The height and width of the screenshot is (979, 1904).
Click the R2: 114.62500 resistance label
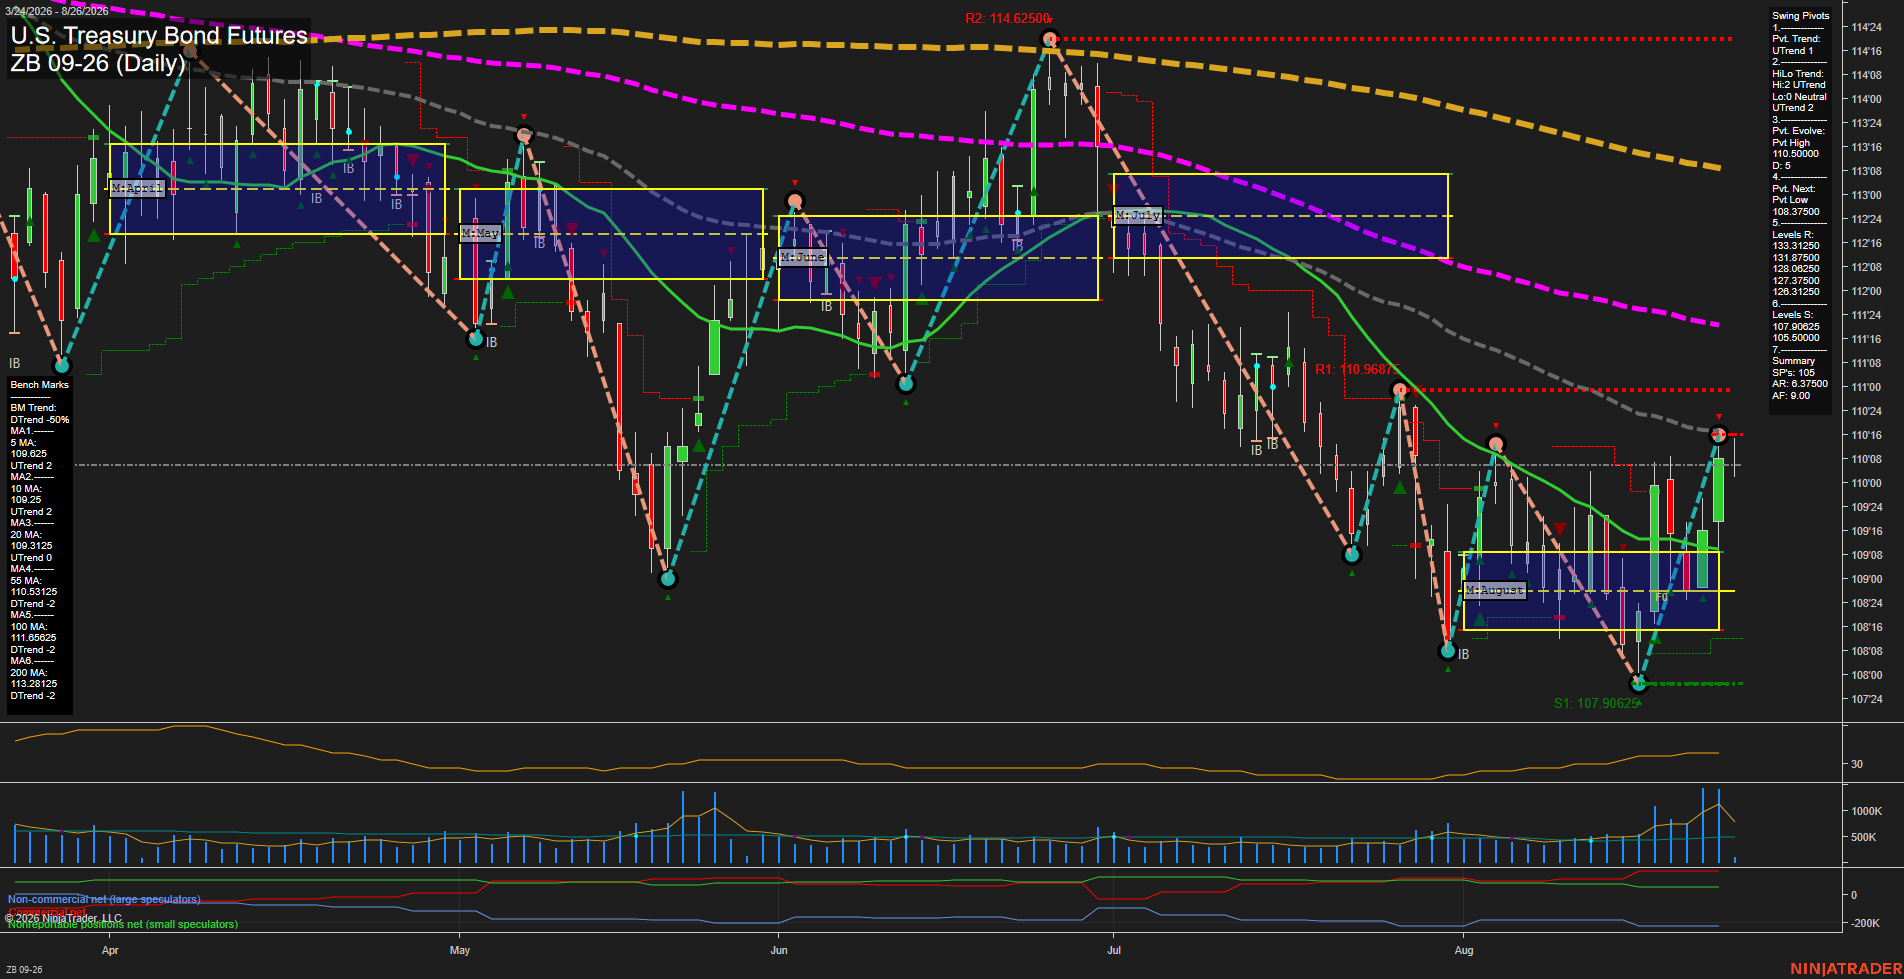[1007, 19]
